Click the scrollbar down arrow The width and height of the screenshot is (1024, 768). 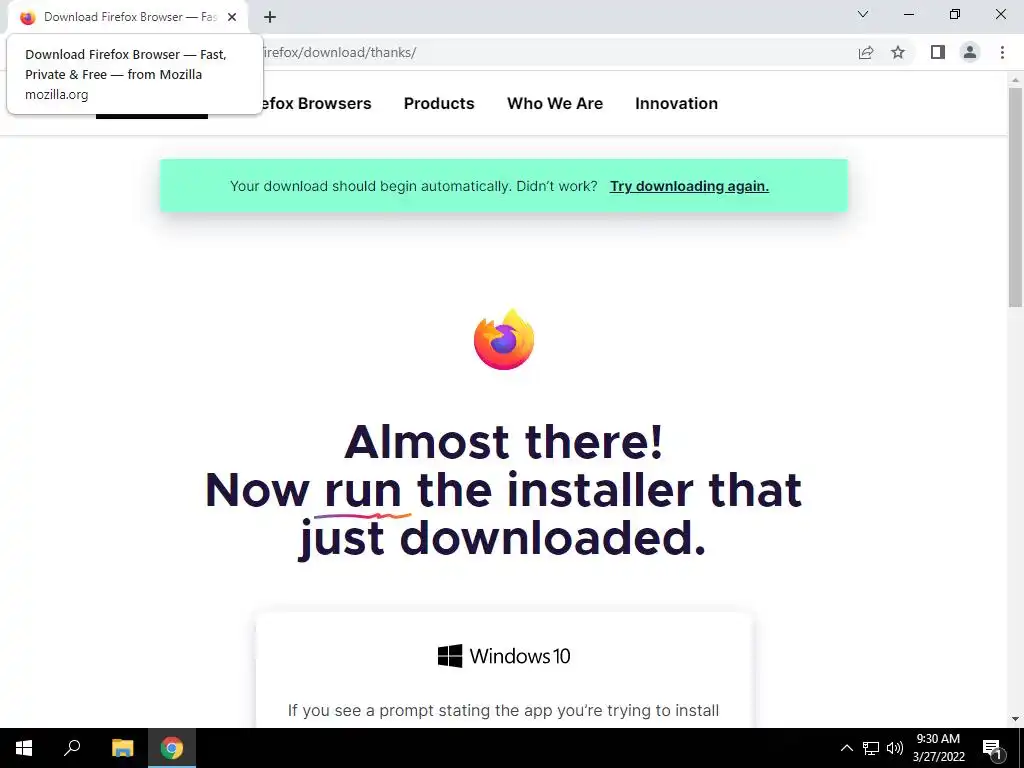point(1015,719)
